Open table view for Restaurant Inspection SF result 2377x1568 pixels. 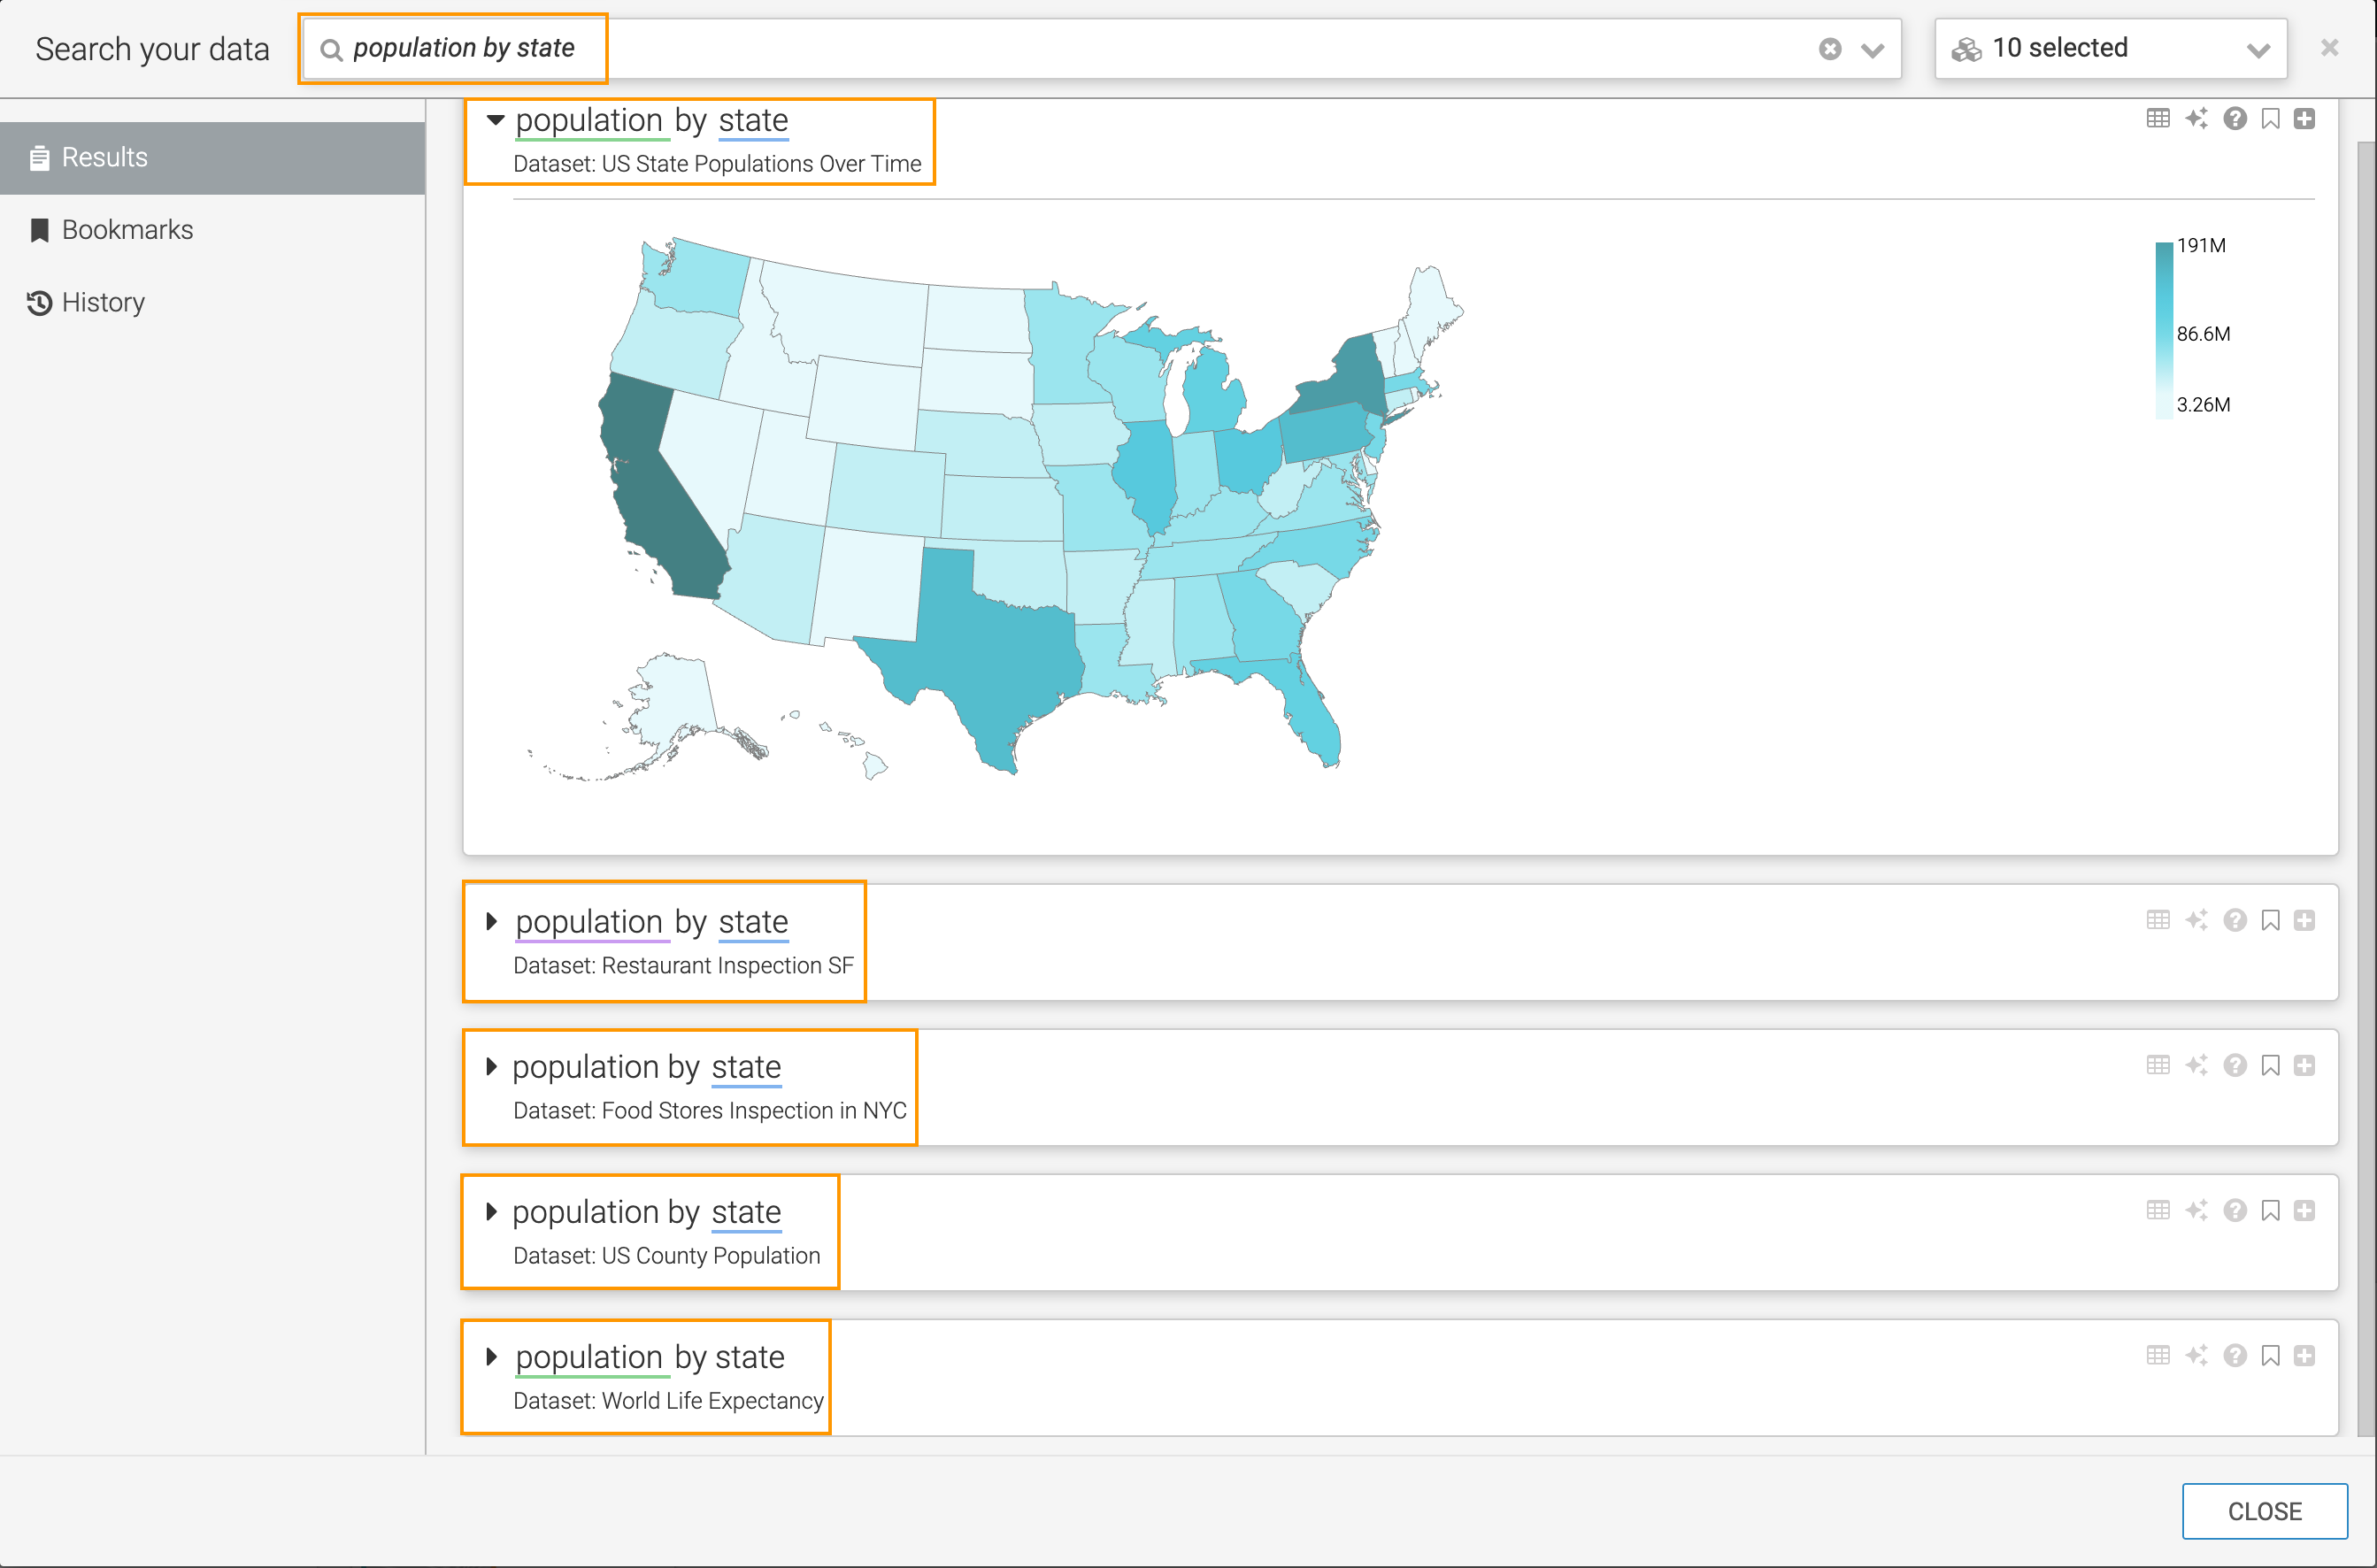click(2157, 920)
